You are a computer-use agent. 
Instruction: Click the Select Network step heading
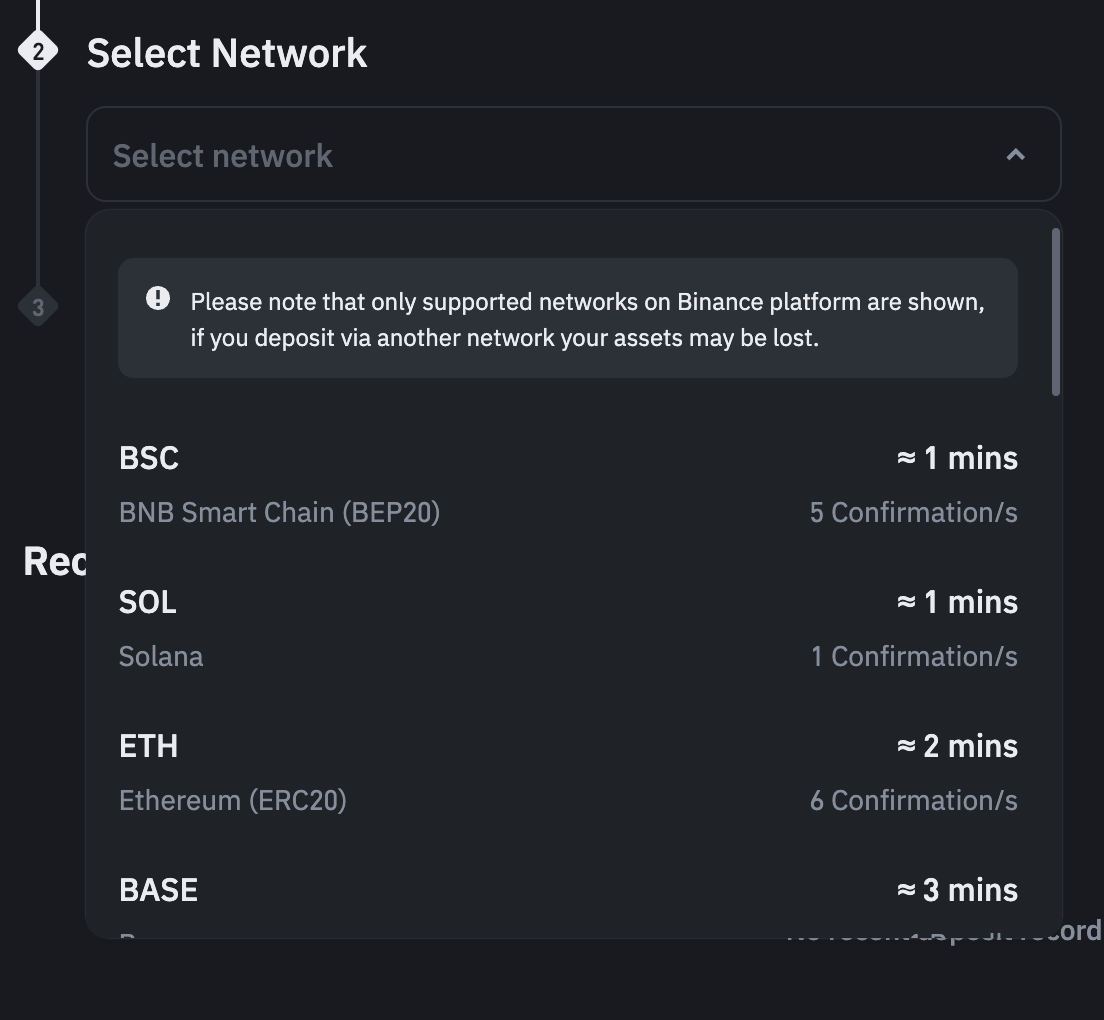point(227,53)
